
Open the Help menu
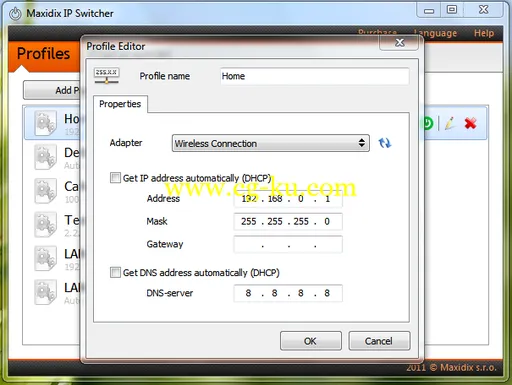tap(484, 33)
